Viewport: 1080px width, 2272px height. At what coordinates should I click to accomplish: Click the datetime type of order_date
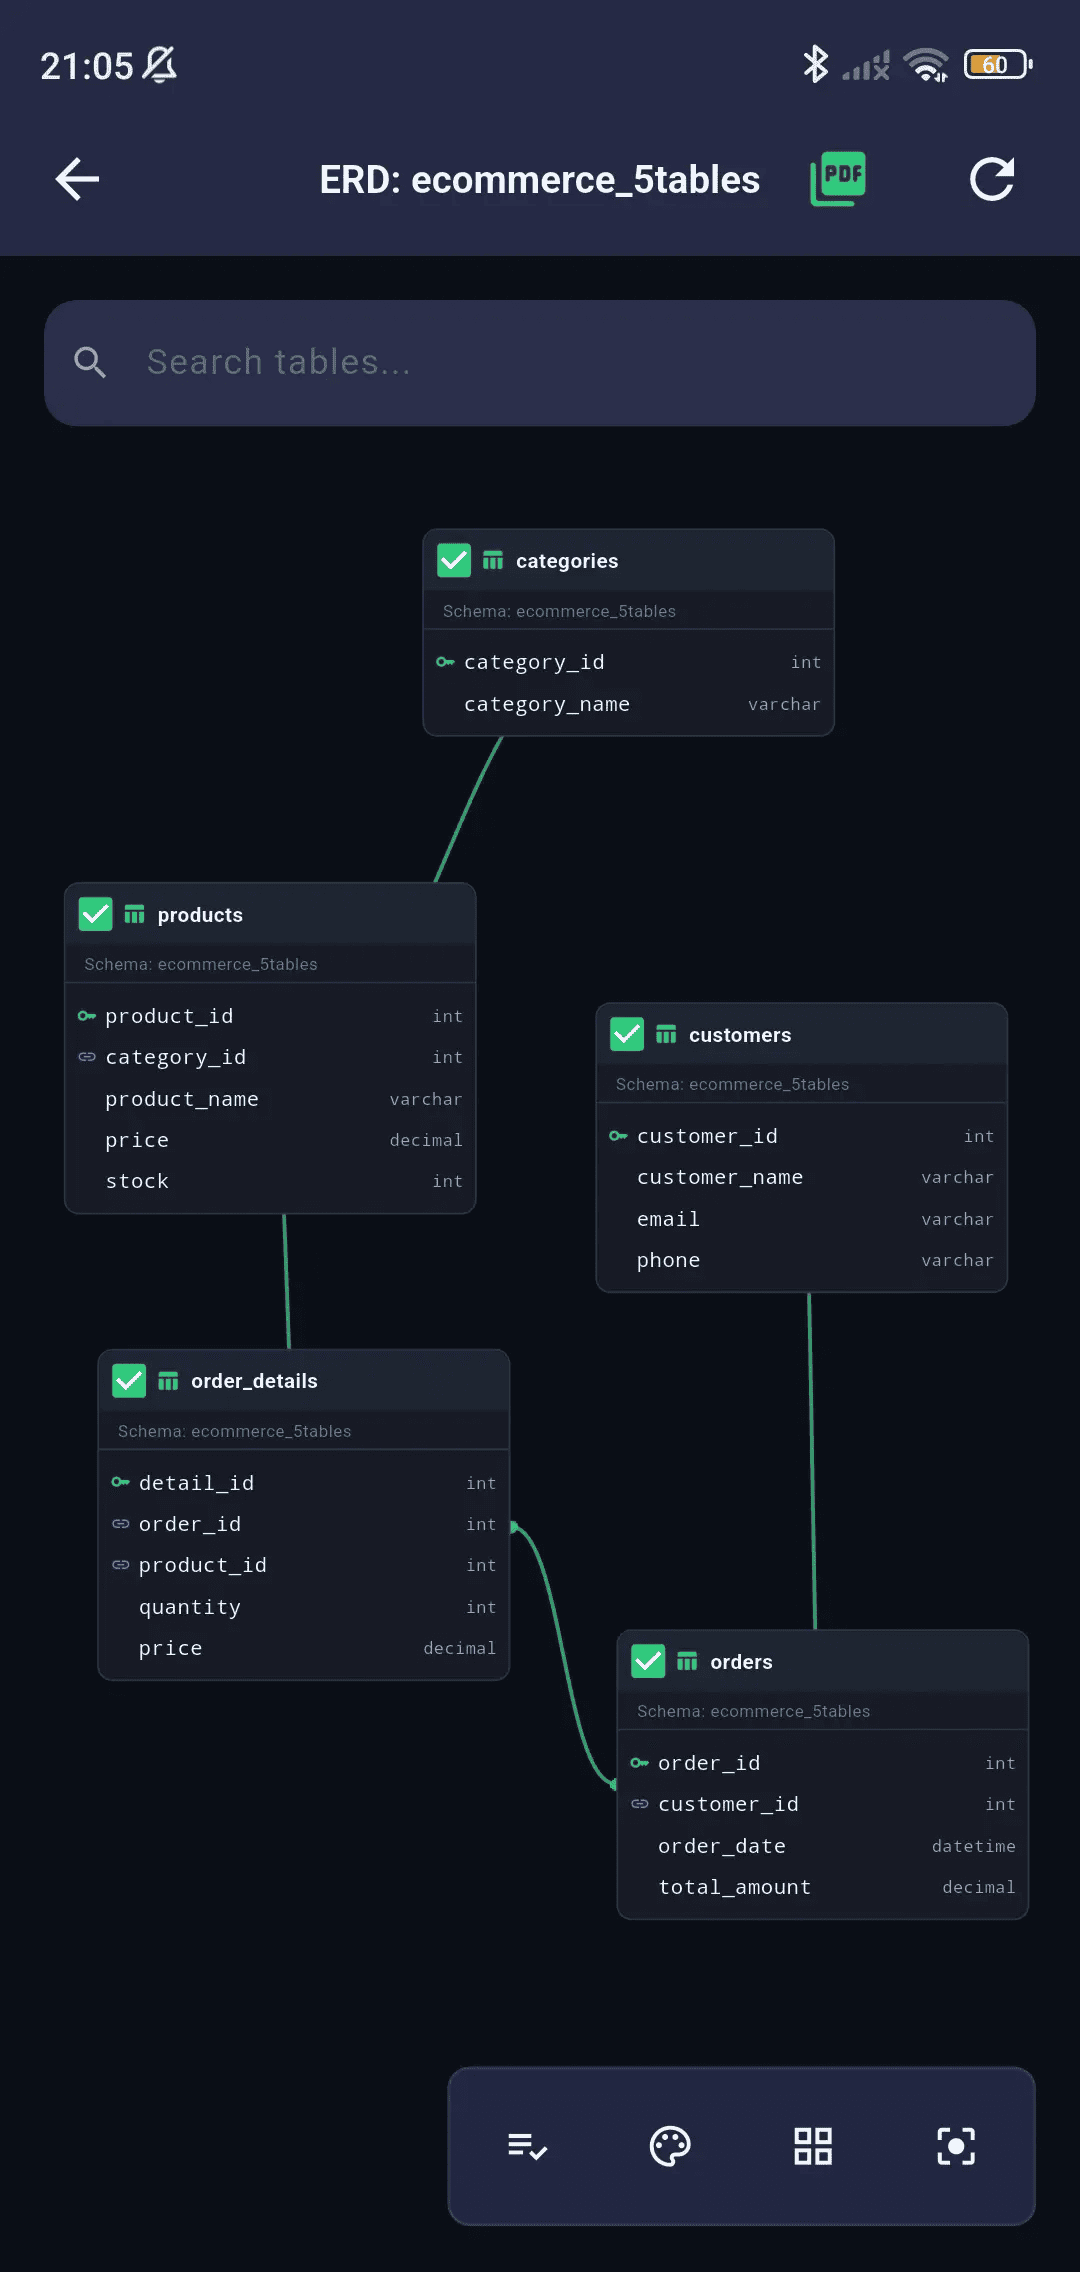point(973,1846)
